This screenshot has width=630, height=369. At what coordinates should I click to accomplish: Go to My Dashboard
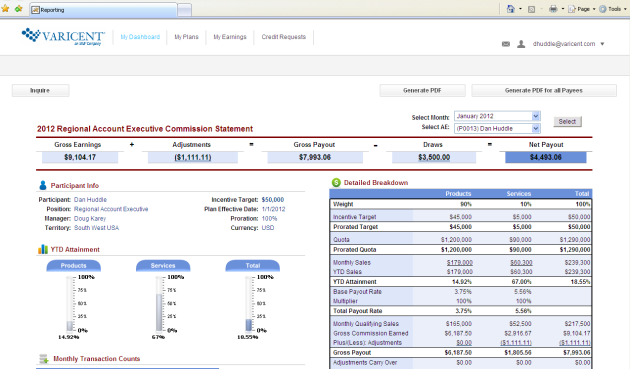coord(140,37)
